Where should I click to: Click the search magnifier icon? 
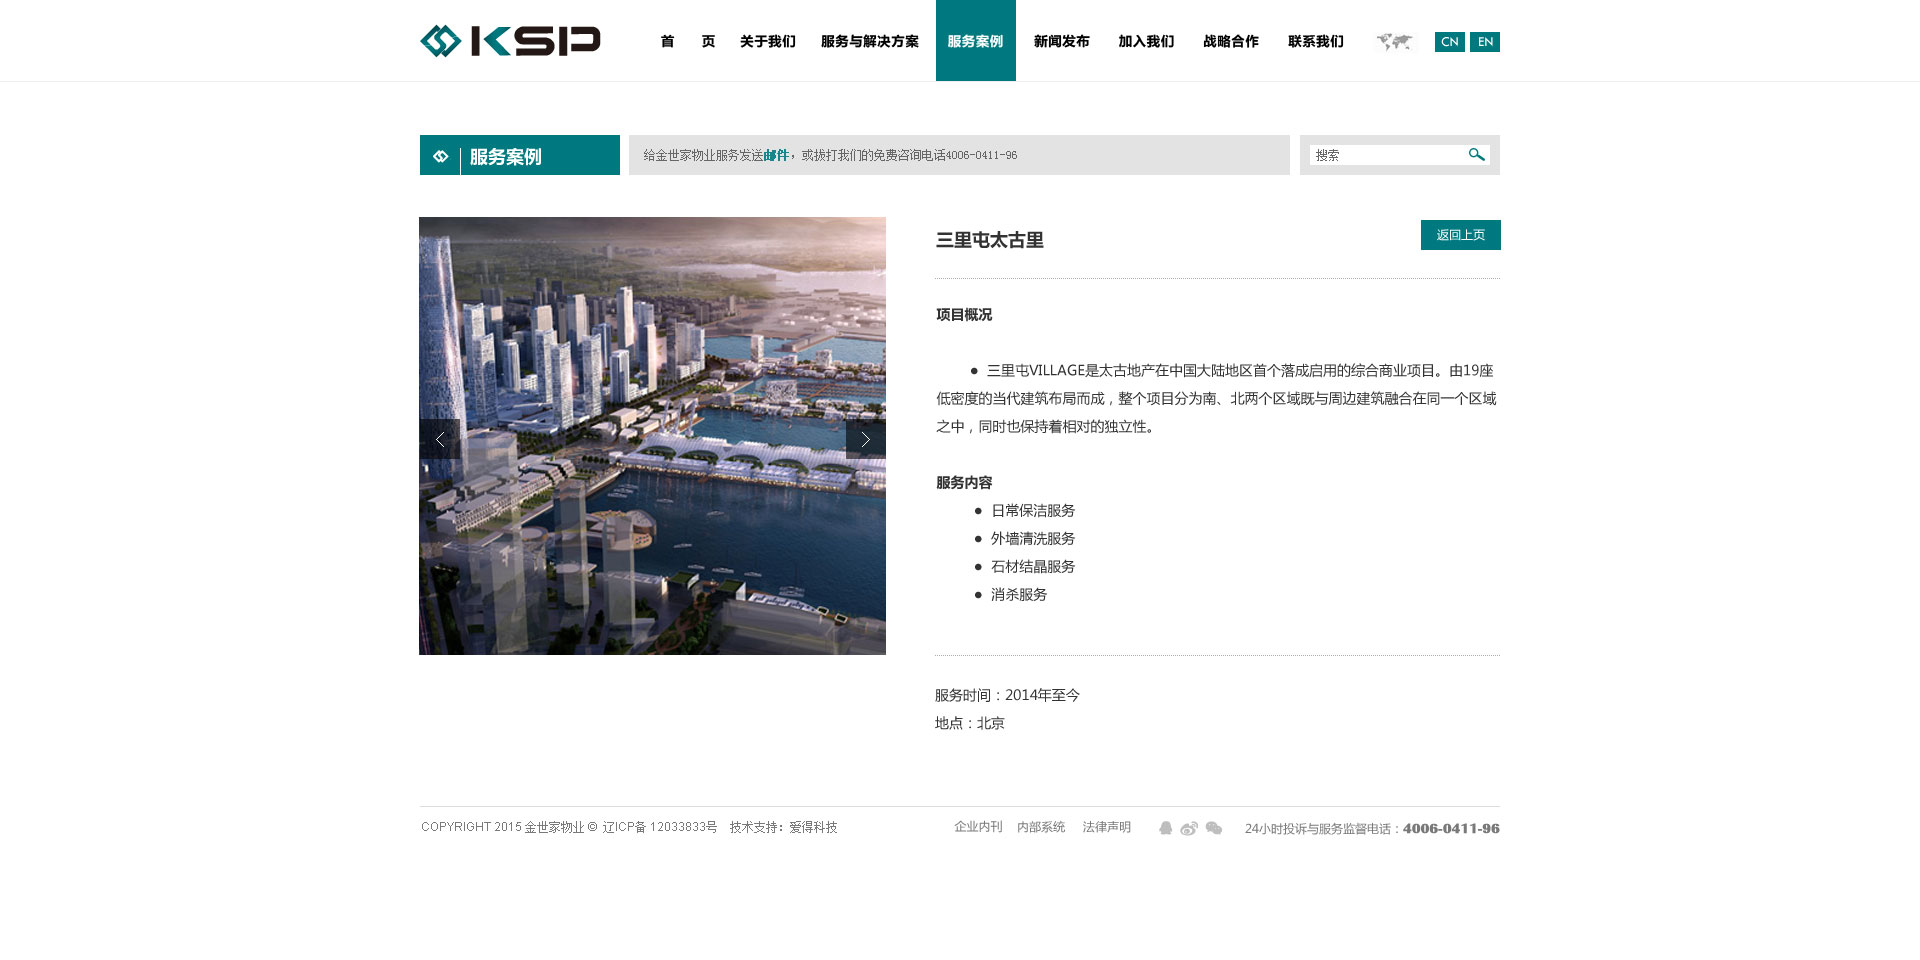click(x=1476, y=155)
